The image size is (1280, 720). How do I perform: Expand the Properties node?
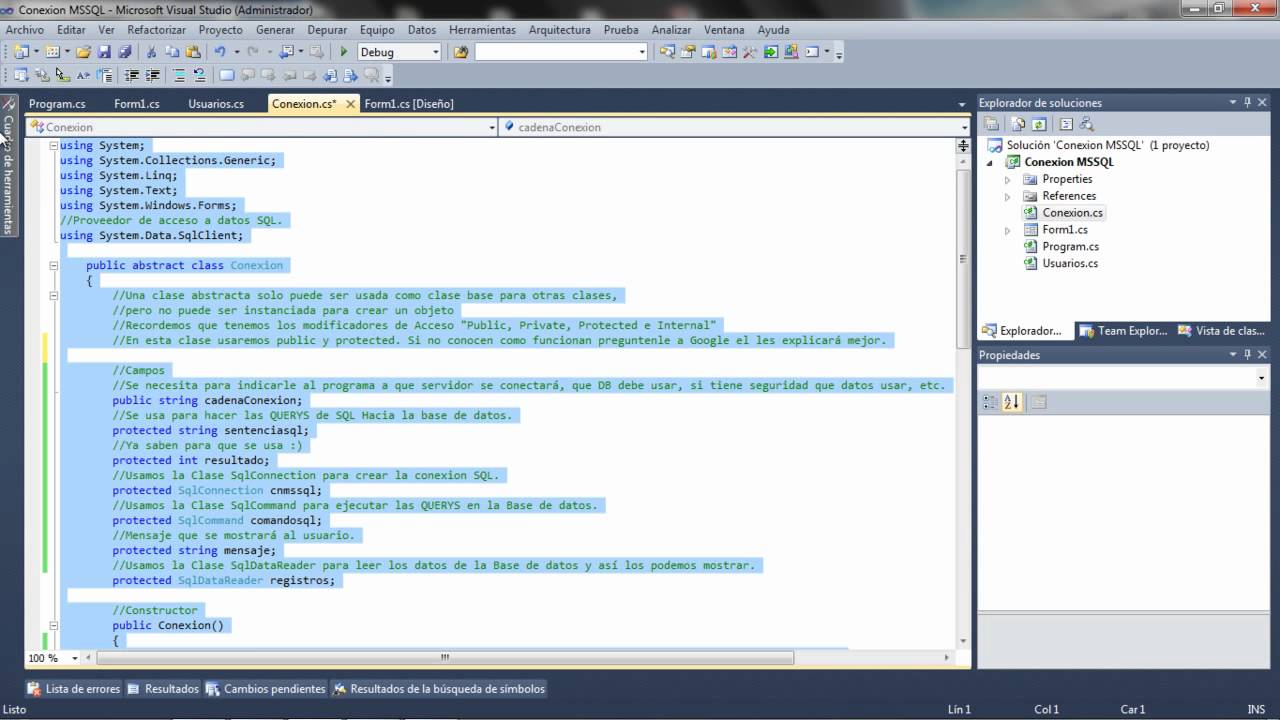[x=1007, y=179]
